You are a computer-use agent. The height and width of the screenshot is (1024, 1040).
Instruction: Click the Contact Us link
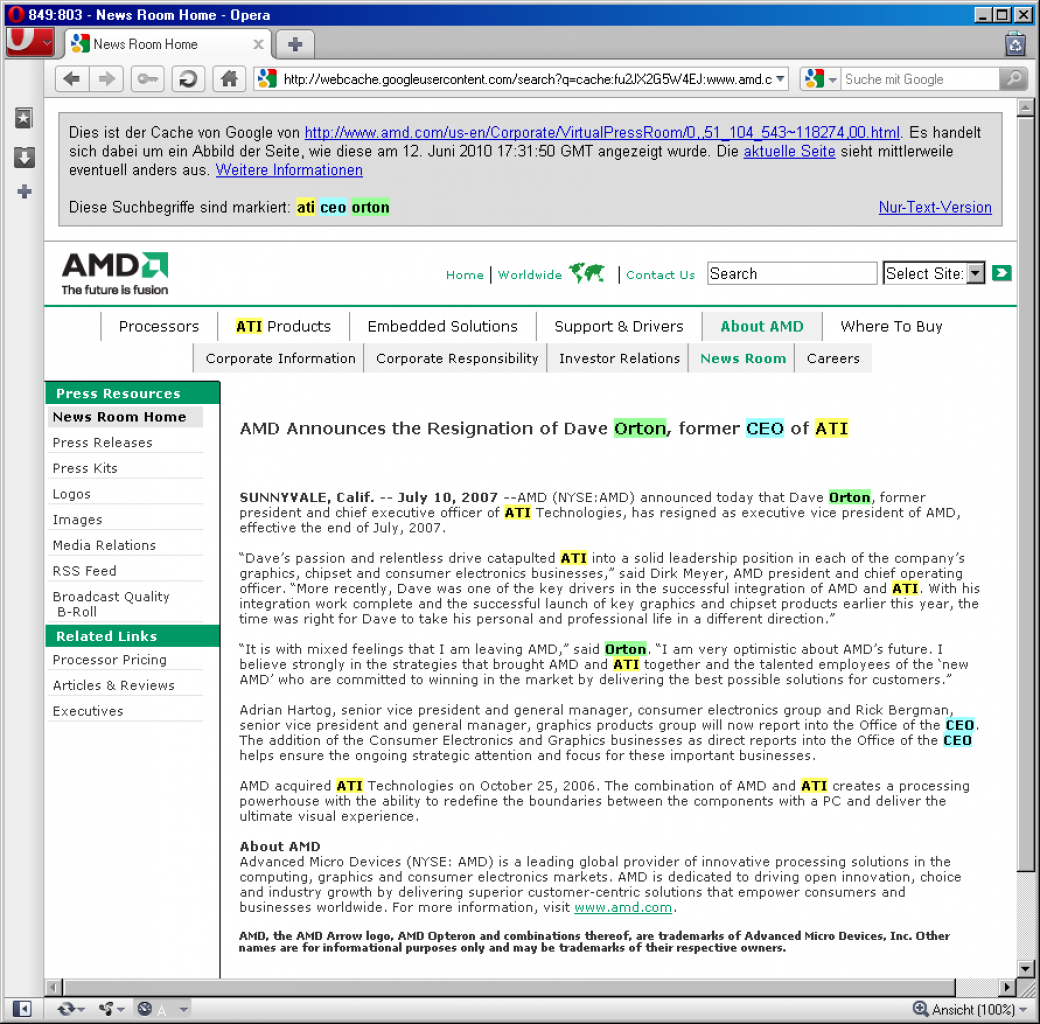pyautogui.click(x=661, y=275)
